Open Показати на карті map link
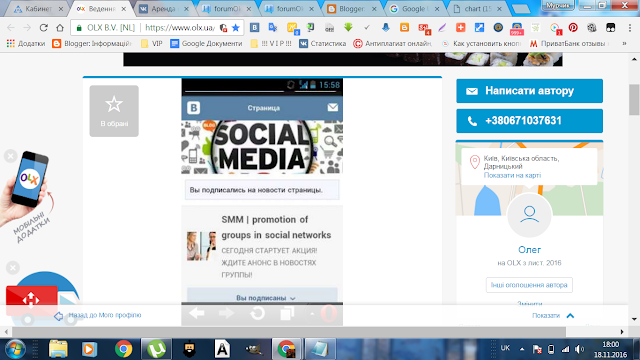 (512, 175)
